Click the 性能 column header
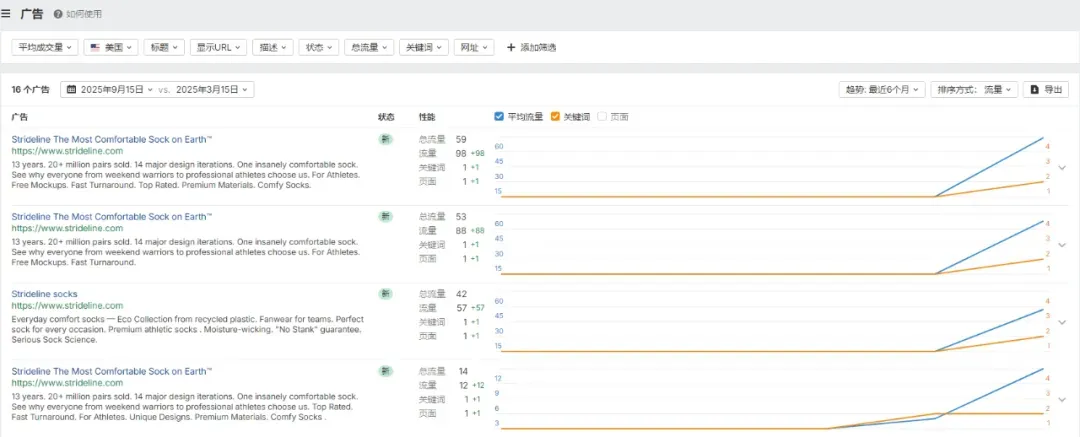This screenshot has height=437, width=1080. pyautogui.click(x=427, y=117)
